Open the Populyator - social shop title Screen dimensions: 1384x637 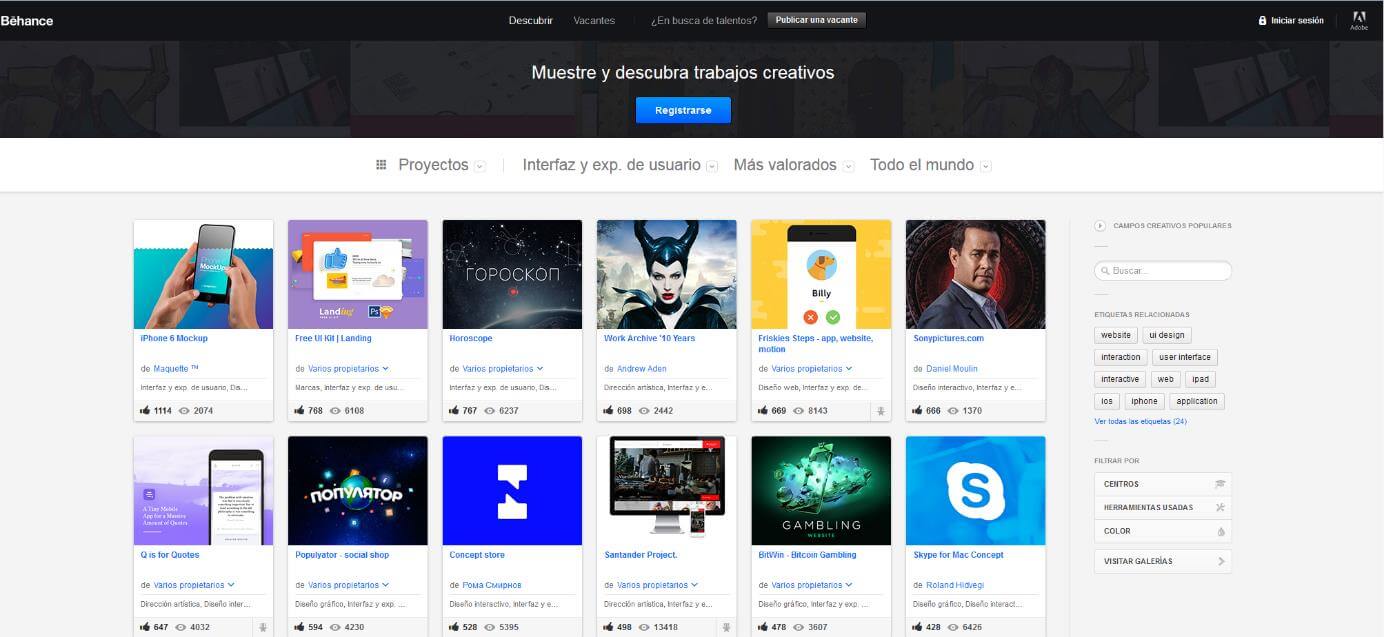point(342,555)
